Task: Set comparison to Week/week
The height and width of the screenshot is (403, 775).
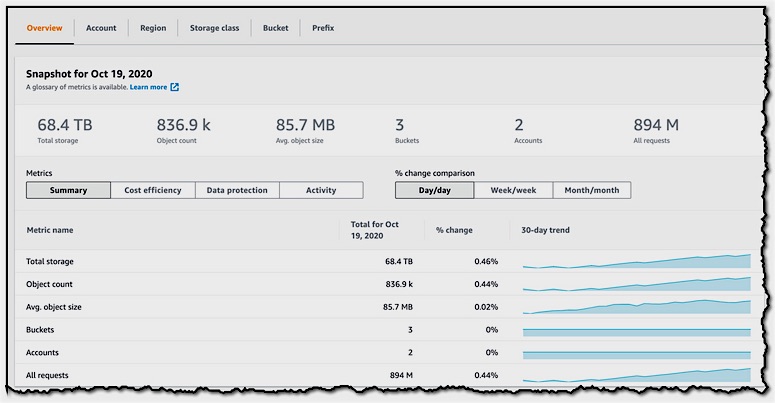Action: (x=513, y=190)
